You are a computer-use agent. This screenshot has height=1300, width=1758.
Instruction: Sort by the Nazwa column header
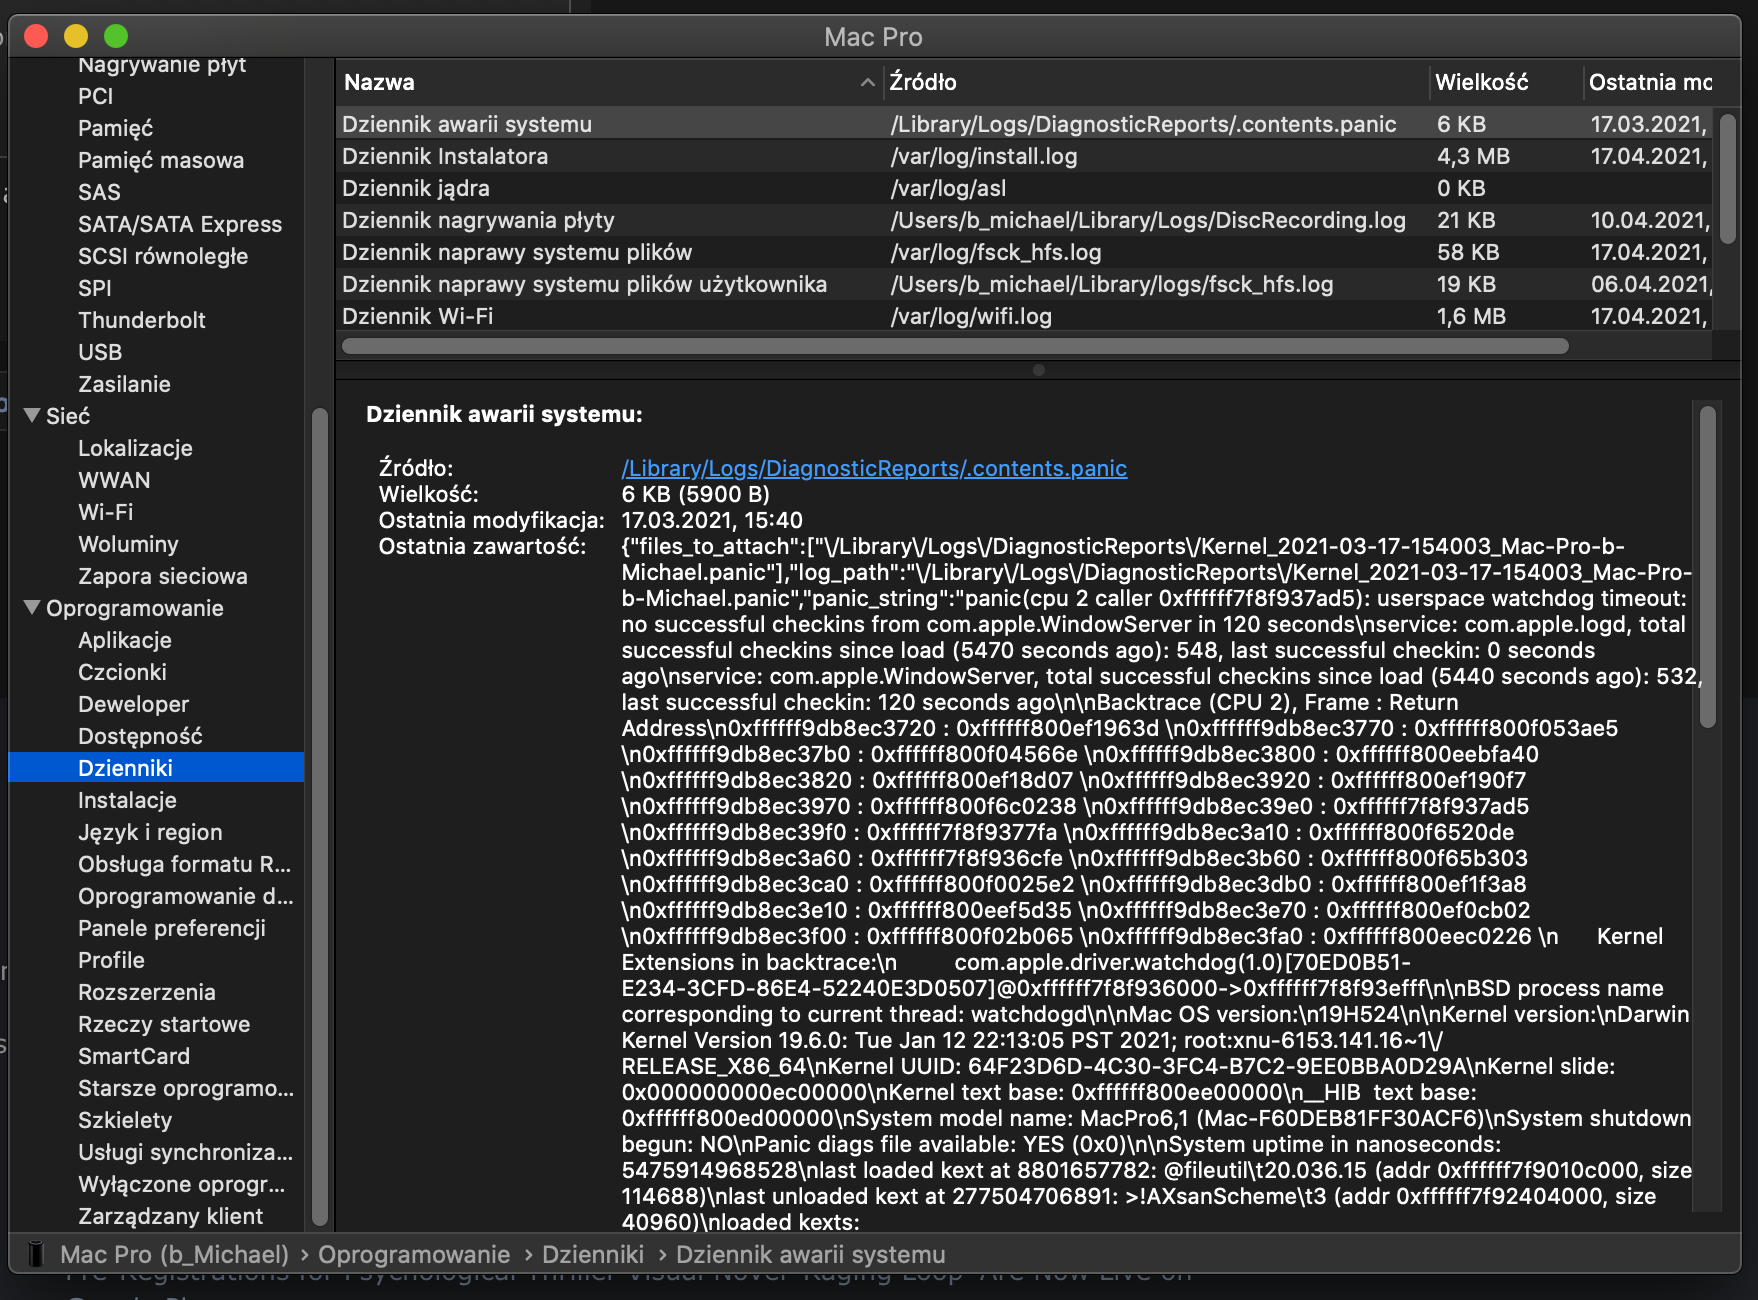click(x=608, y=82)
